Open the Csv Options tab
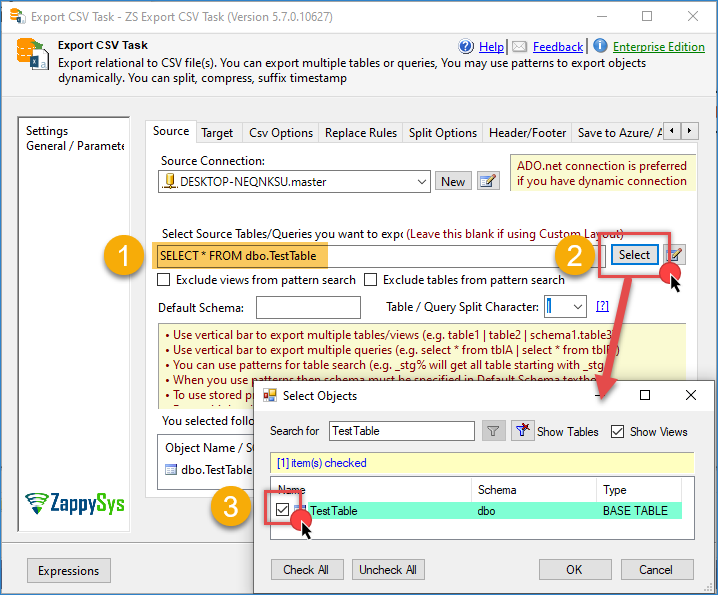718x595 pixels. tap(281, 133)
